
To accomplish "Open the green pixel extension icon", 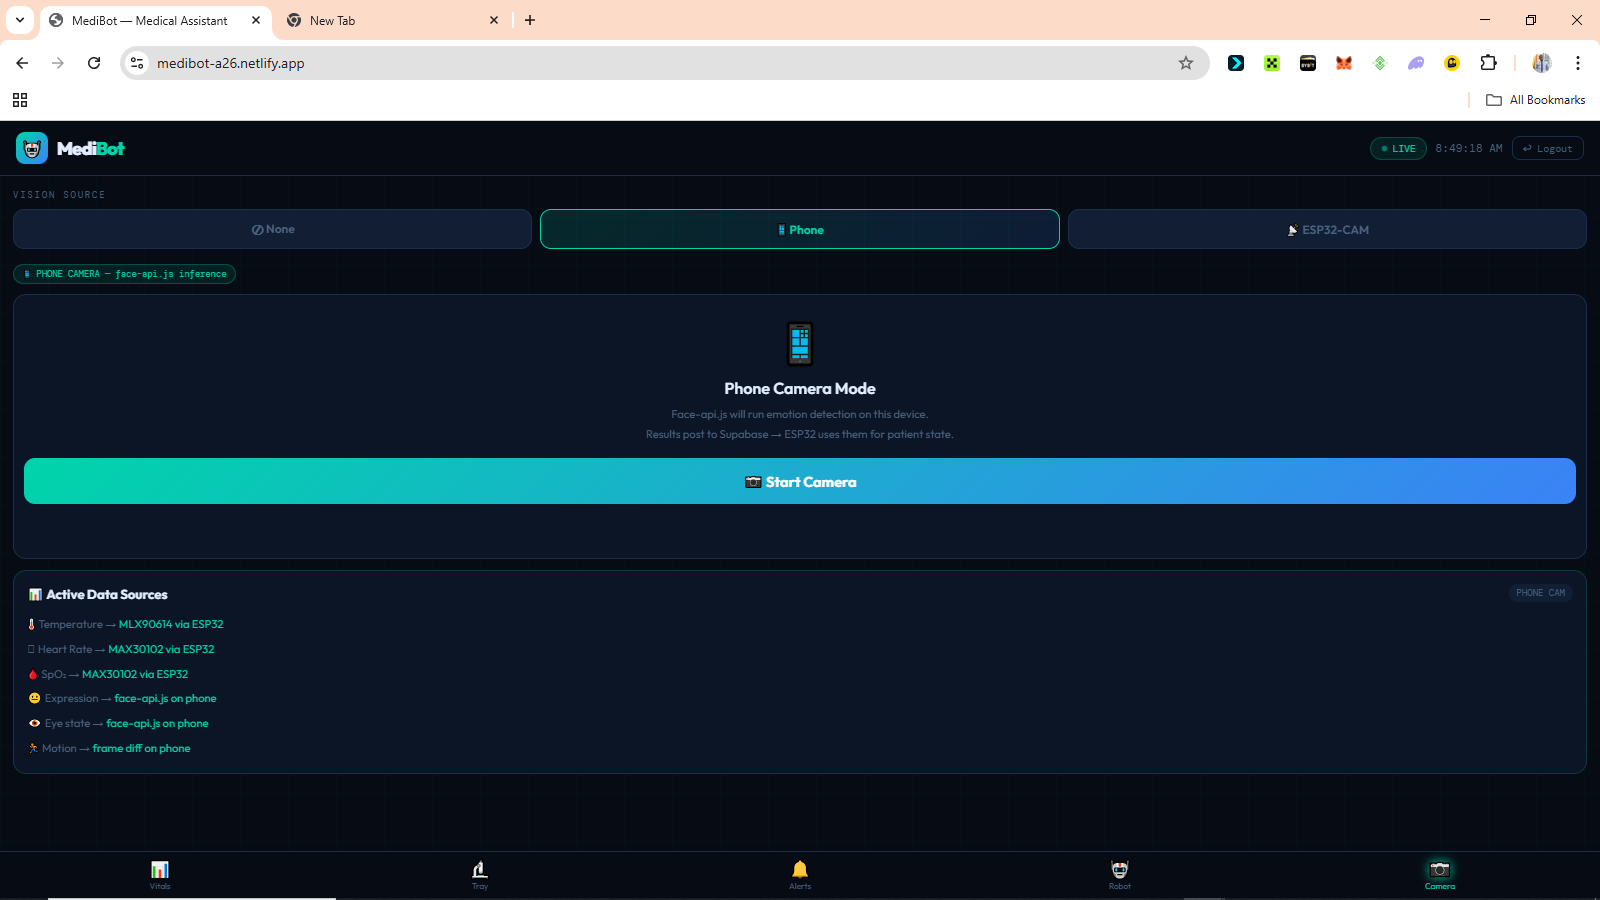I will [x=1272, y=63].
